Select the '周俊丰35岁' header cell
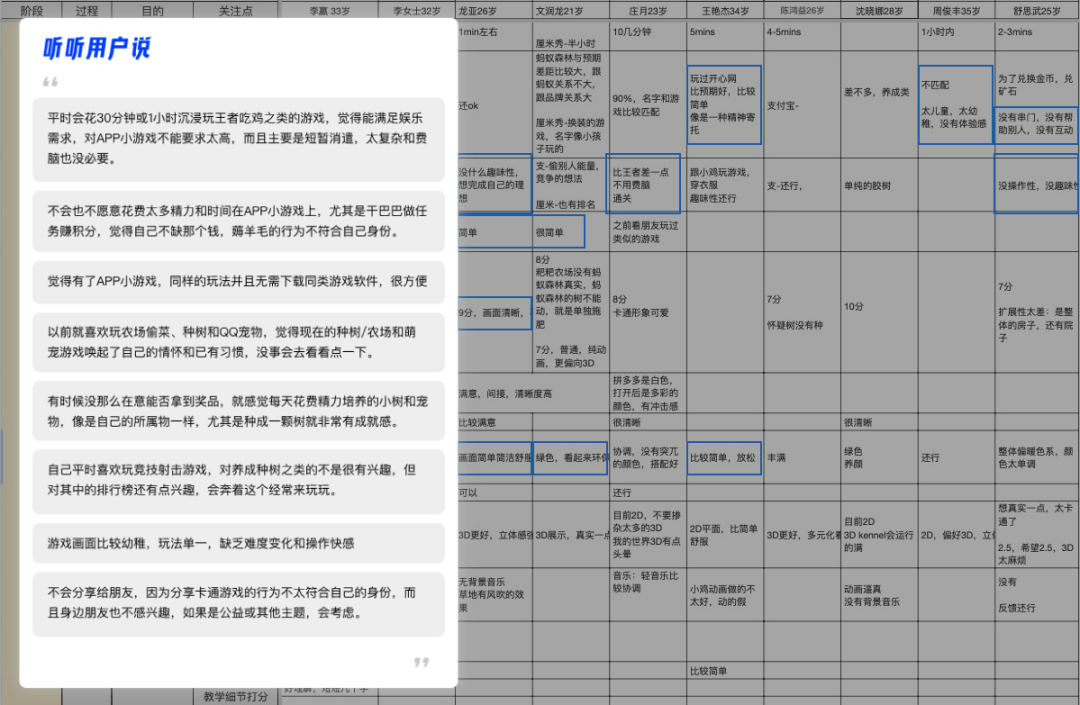Image resolution: width=1080 pixels, height=705 pixels. coord(957,10)
